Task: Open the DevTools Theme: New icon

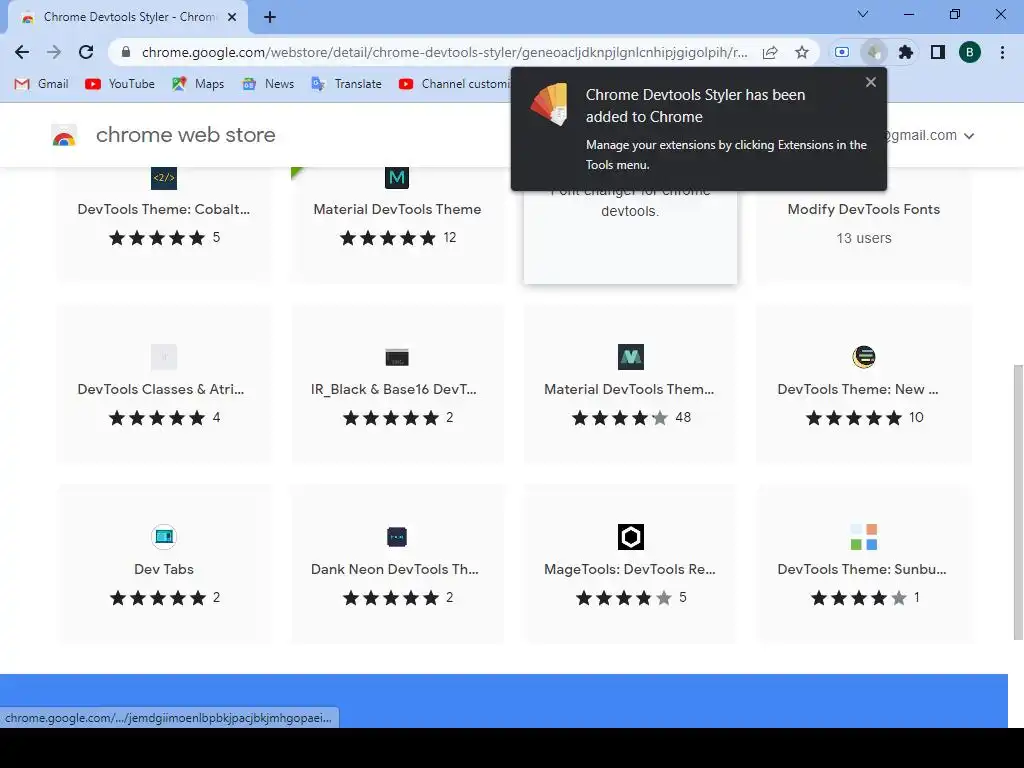Action: (x=864, y=357)
